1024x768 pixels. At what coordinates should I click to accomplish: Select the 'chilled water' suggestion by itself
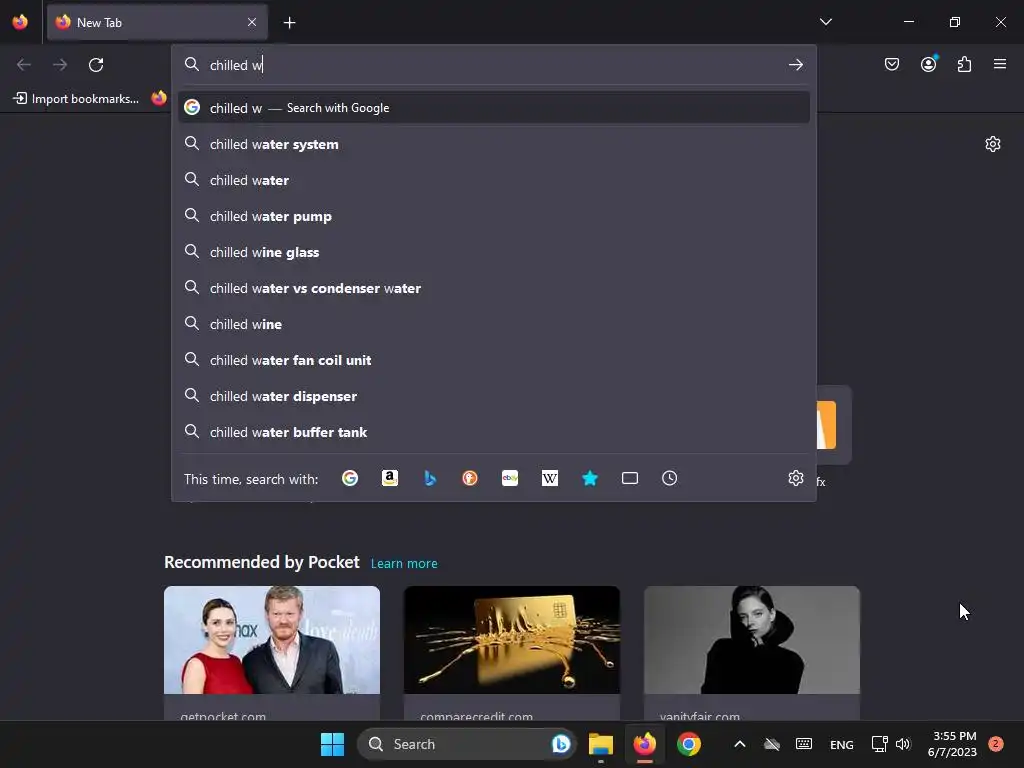494,180
